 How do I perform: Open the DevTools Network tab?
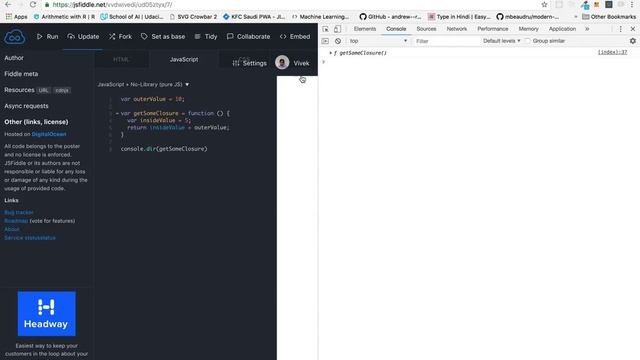point(457,29)
